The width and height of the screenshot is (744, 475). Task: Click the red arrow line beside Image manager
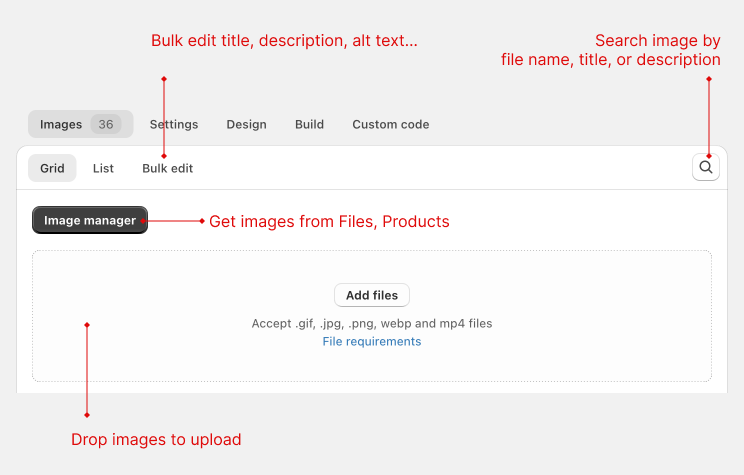(x=173, y=221)
